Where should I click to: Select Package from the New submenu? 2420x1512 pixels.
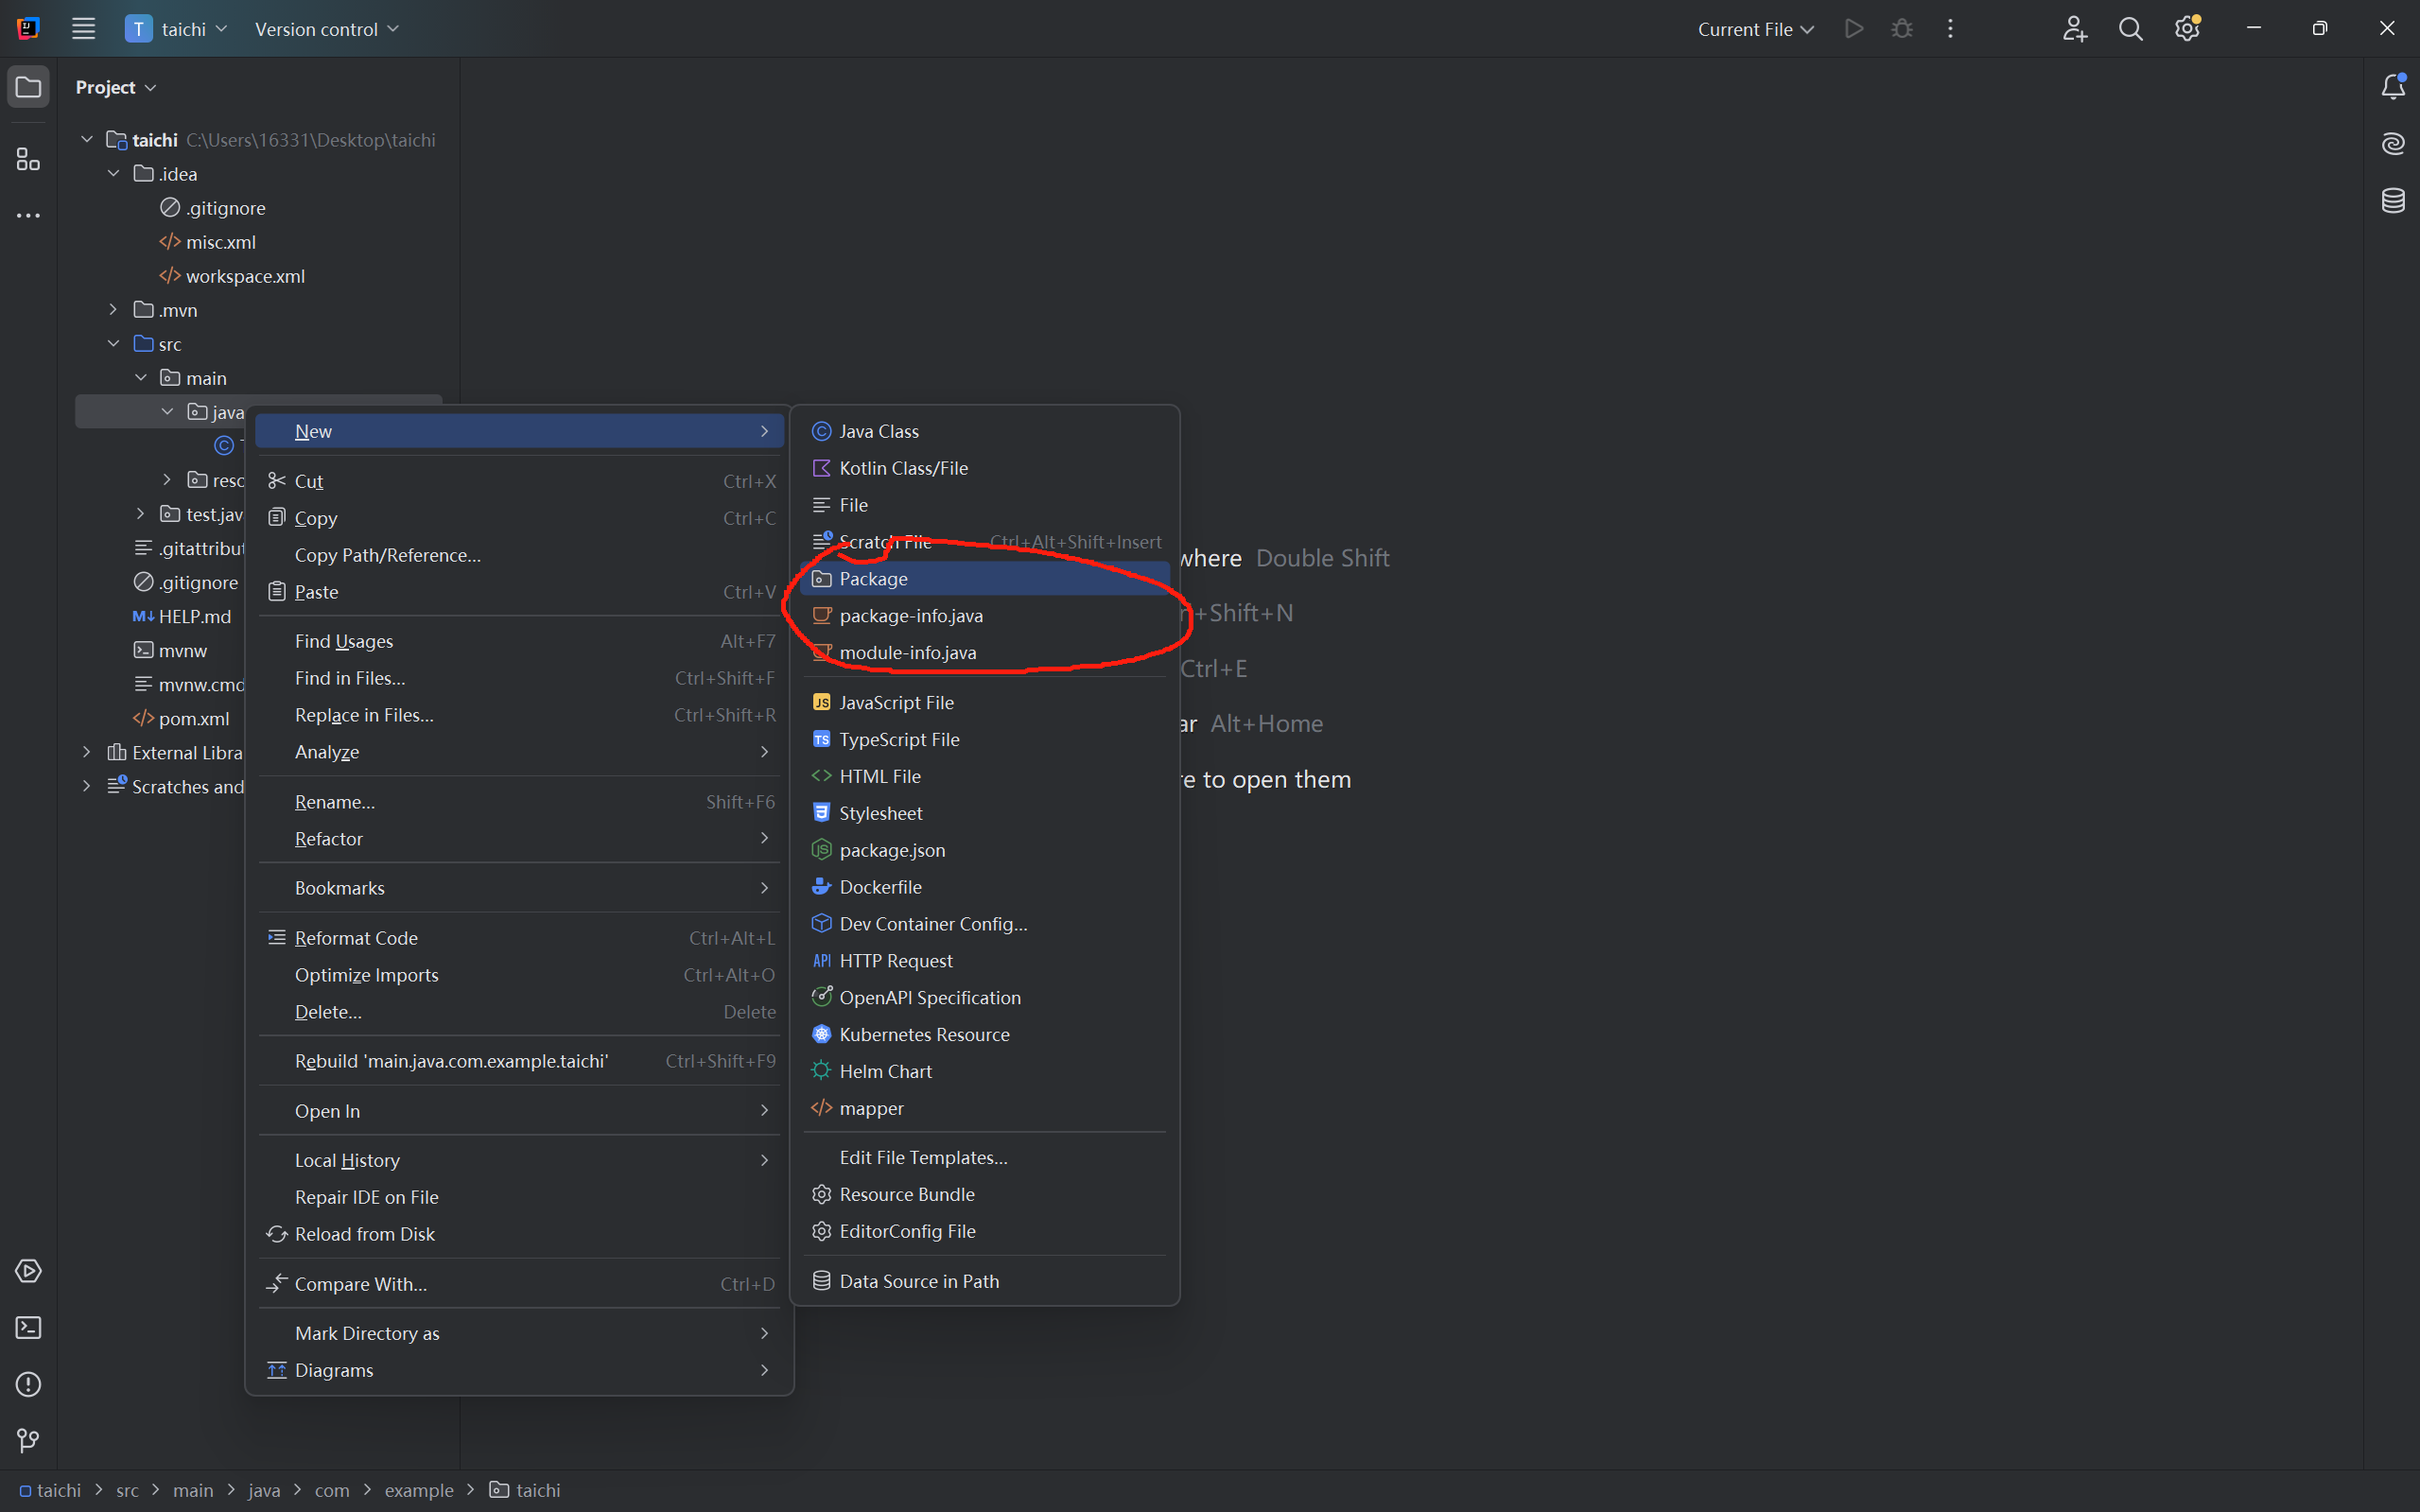point(873,579)
